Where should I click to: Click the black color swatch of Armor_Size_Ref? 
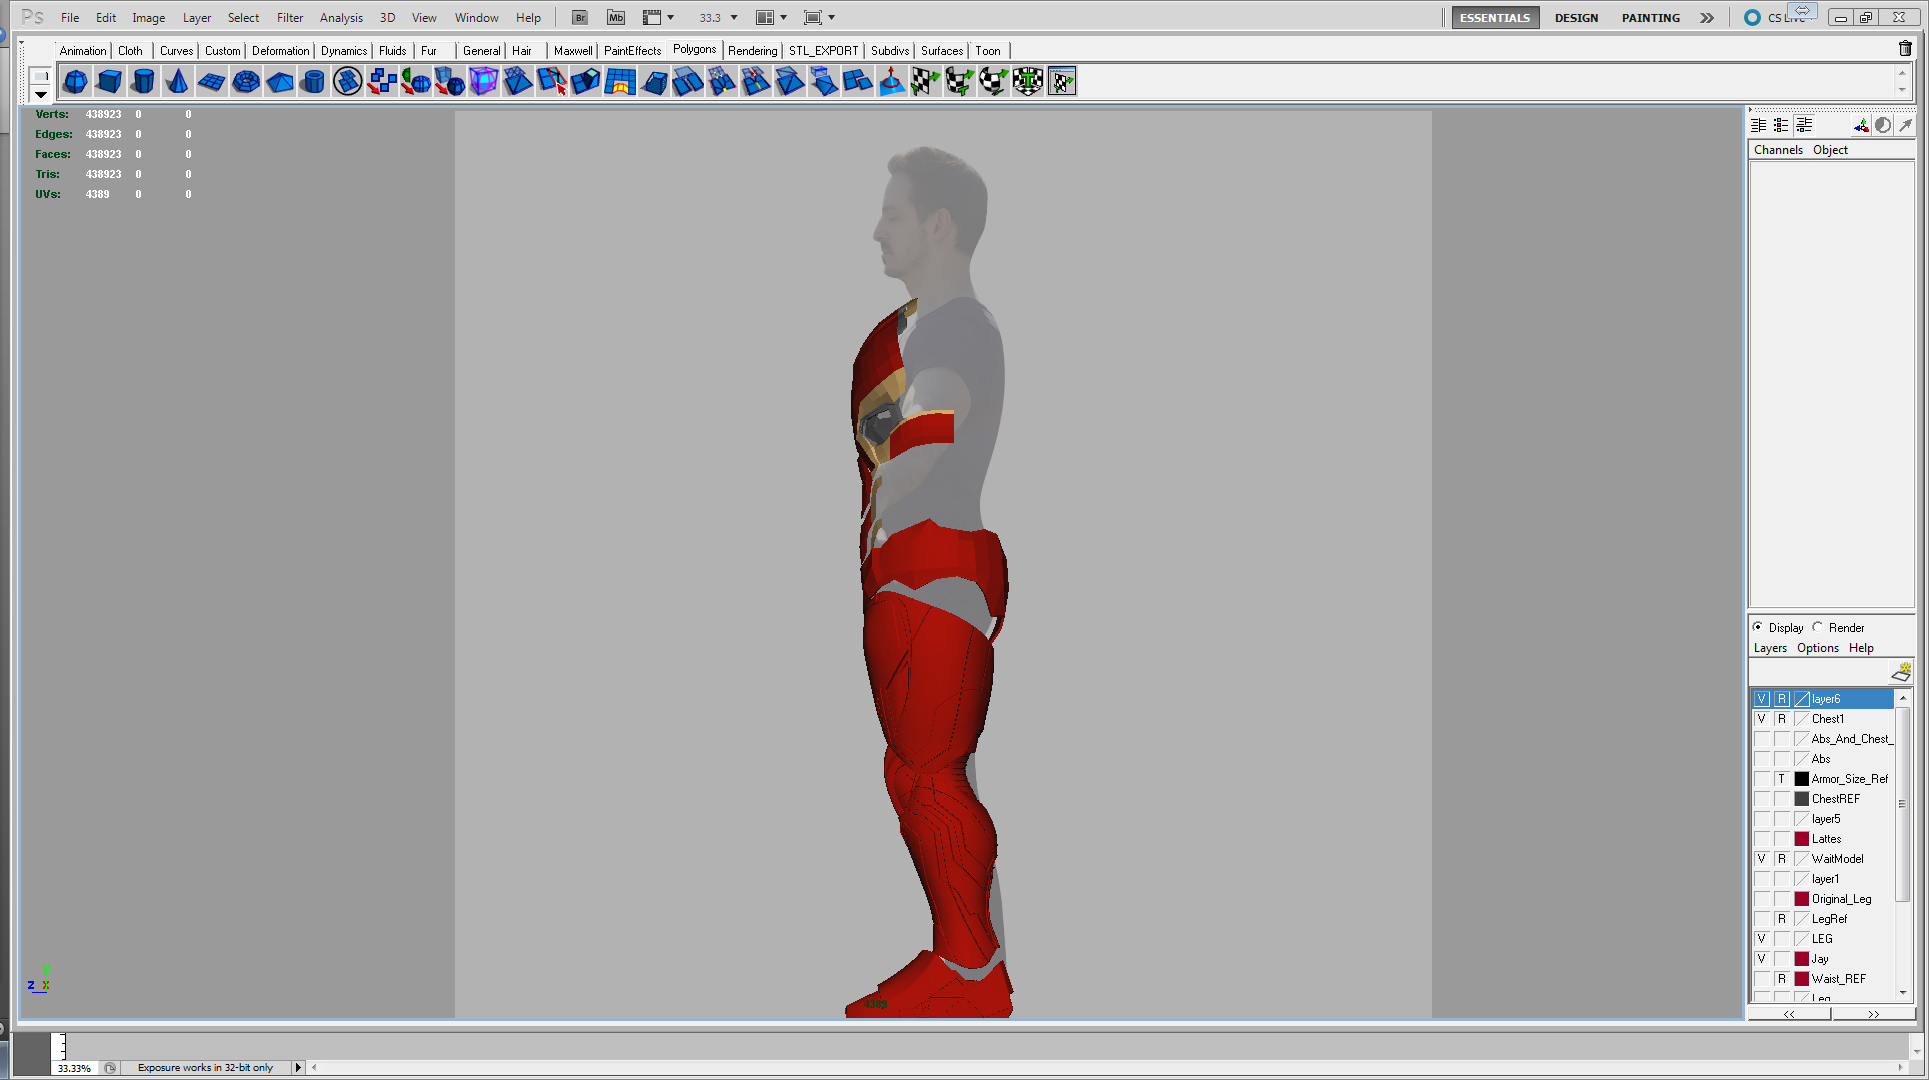coord(1802,779)
